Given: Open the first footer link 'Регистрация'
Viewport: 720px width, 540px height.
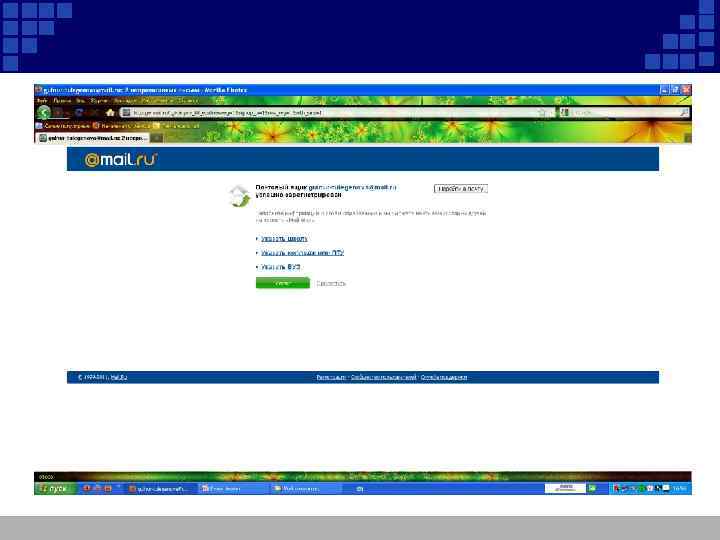Looking at the screenshot, I should (331, 377).
